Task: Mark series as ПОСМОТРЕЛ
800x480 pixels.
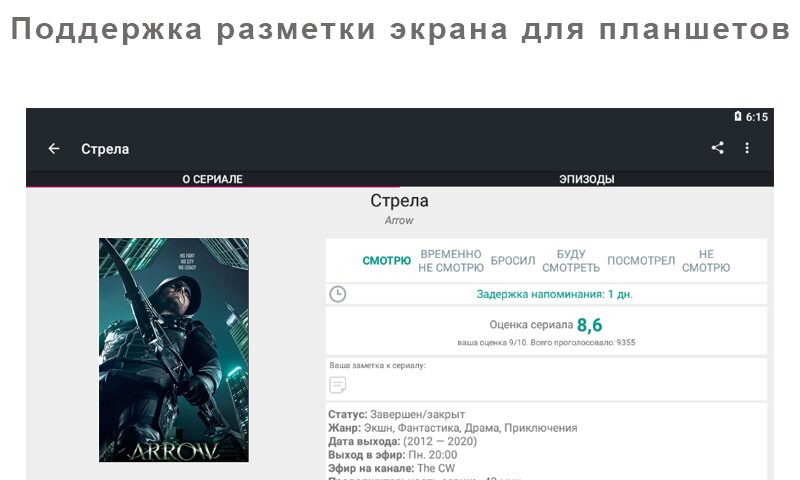Action: [641, 261]
